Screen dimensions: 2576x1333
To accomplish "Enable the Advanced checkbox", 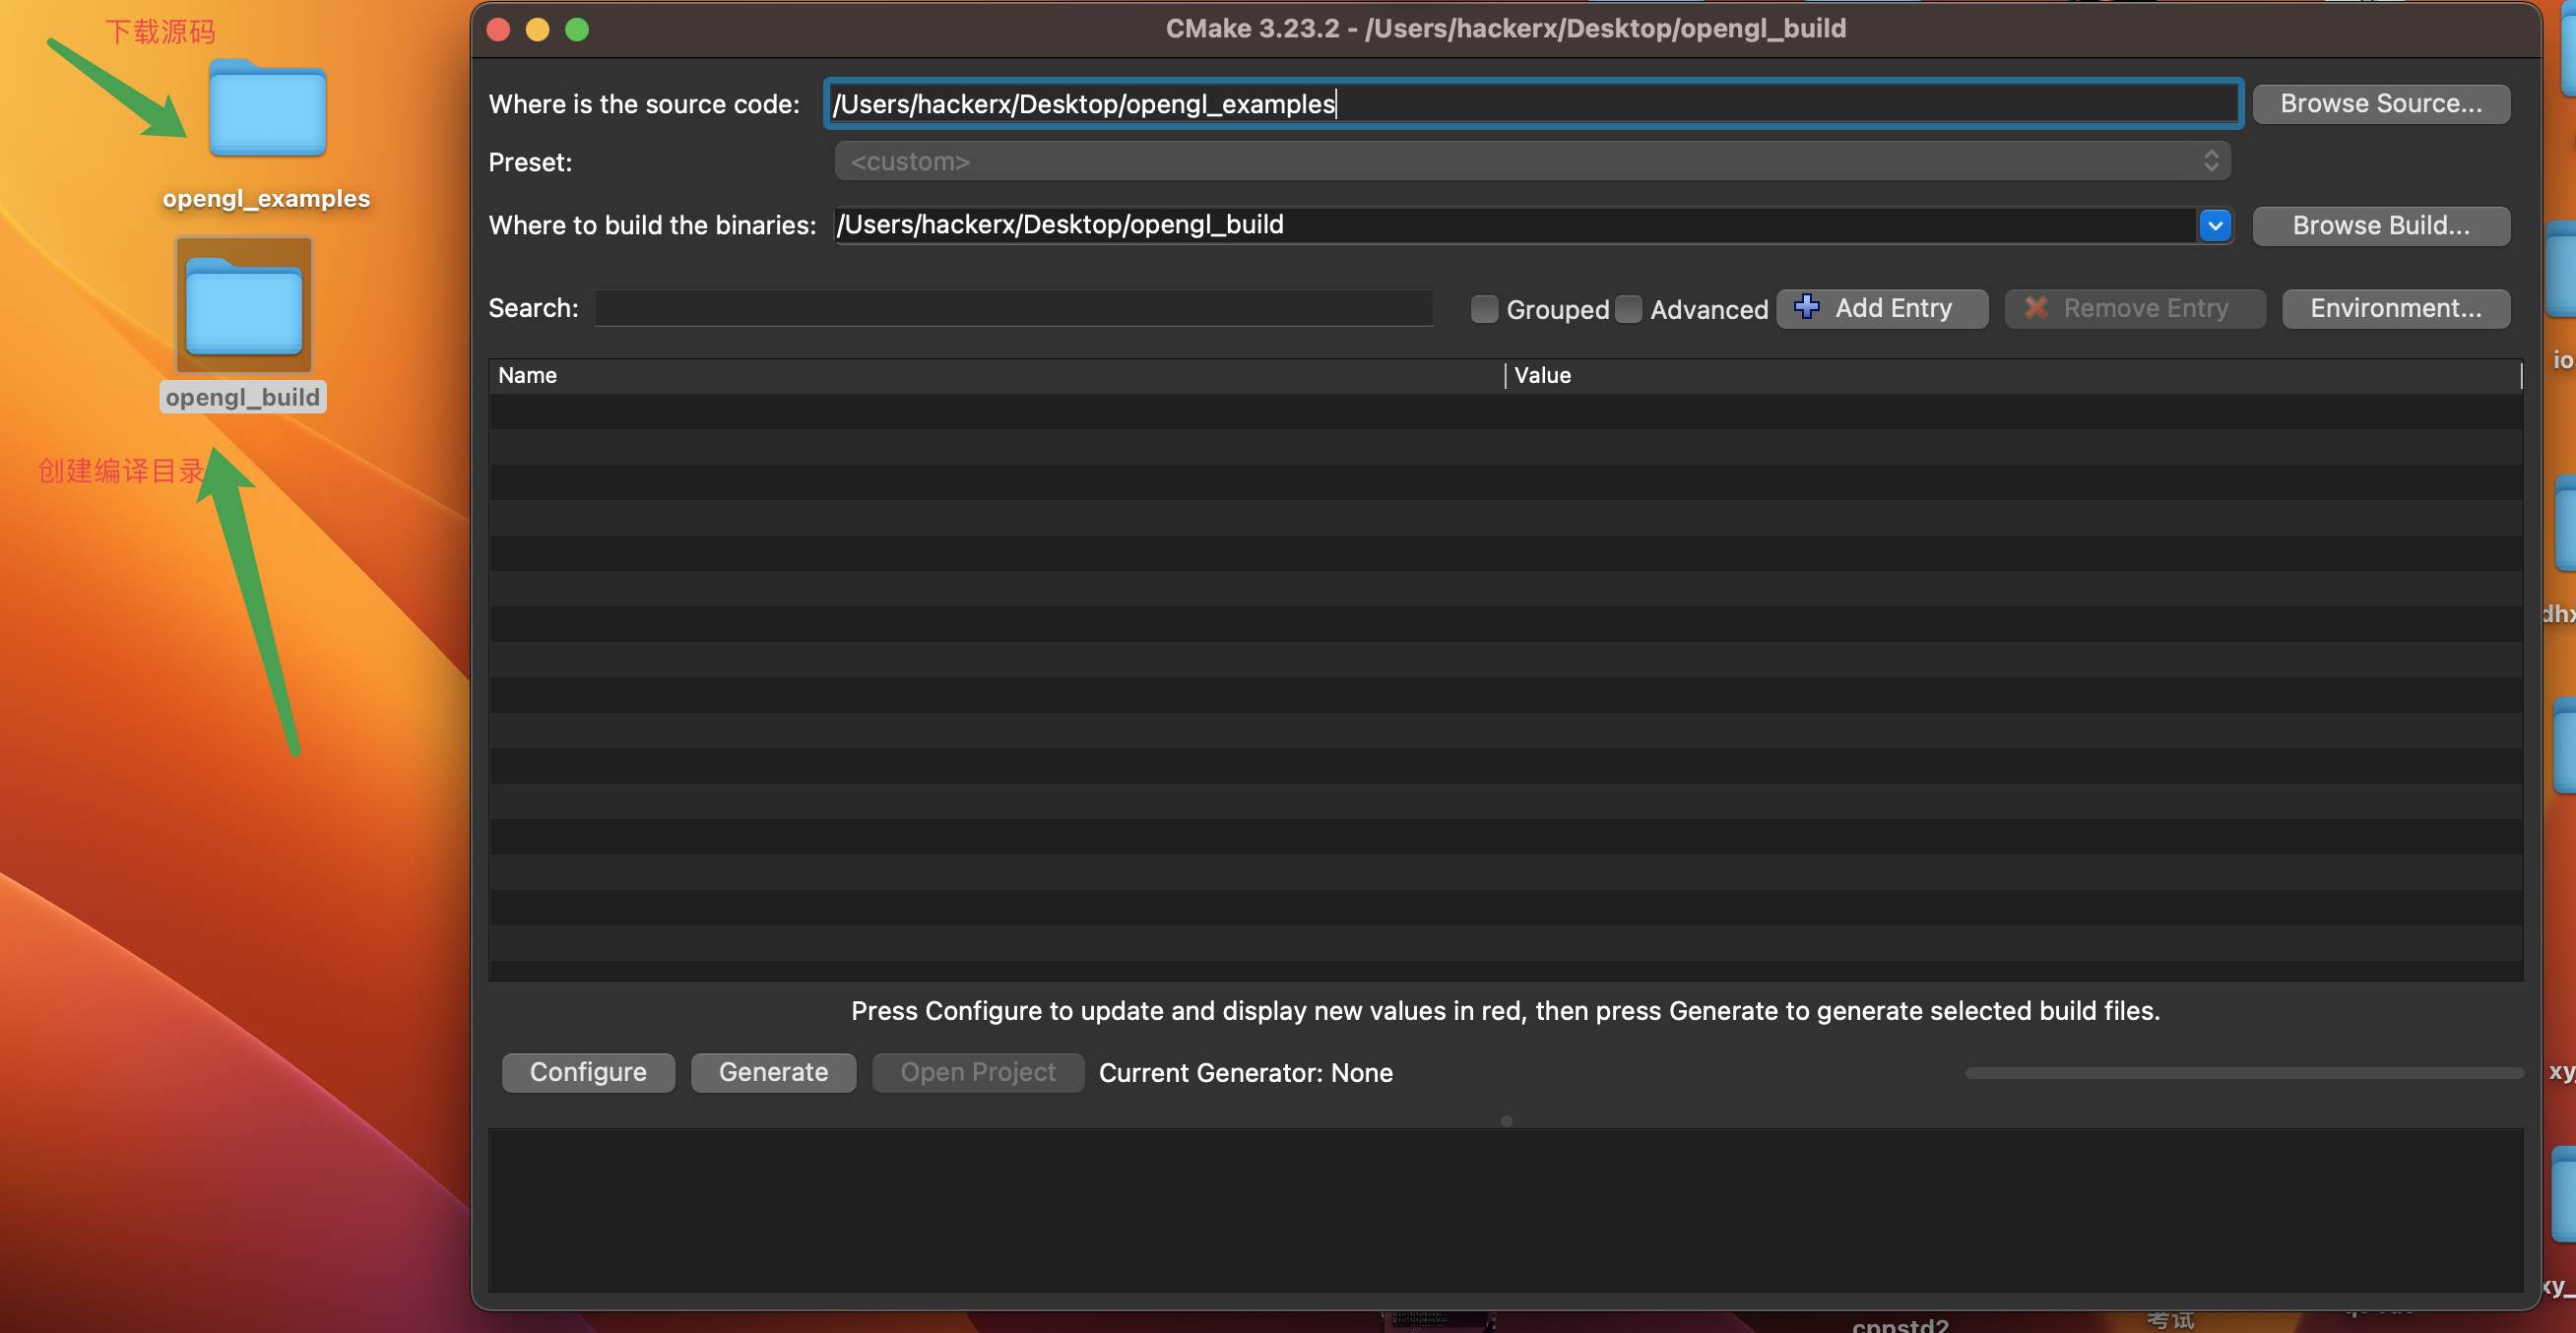I will point(1628,309).
